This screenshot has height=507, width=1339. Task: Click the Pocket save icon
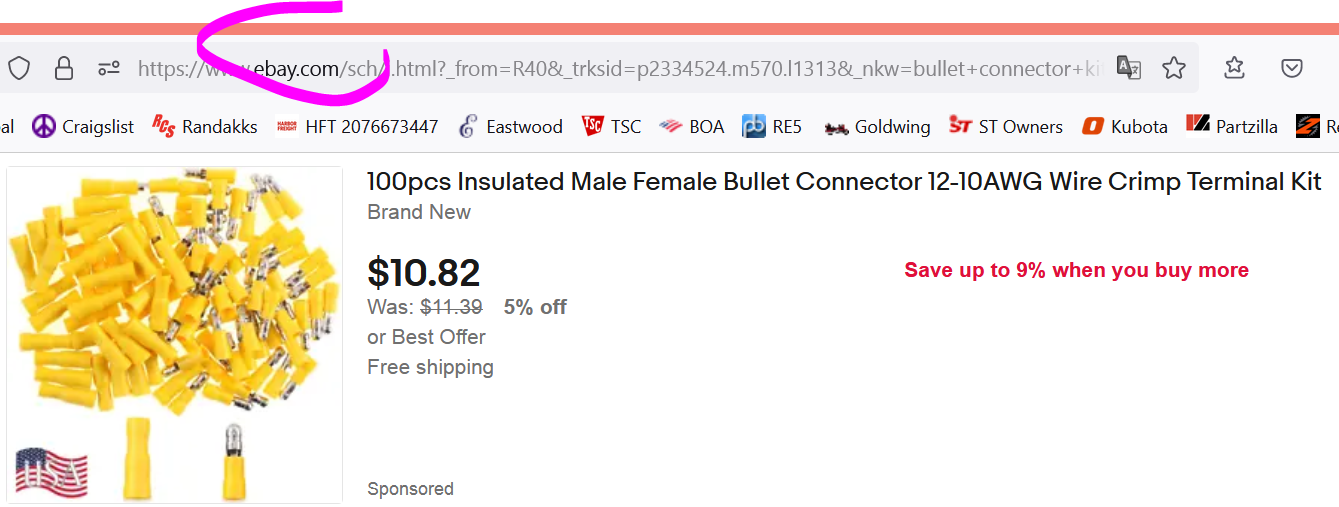[x=1292, y=68]
